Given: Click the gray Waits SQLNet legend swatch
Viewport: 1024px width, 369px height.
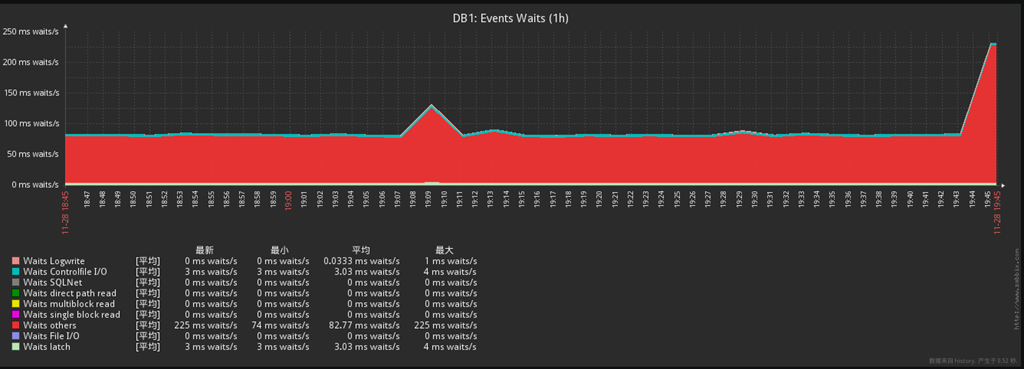Looking at the screenshot, I should point(16,282).
